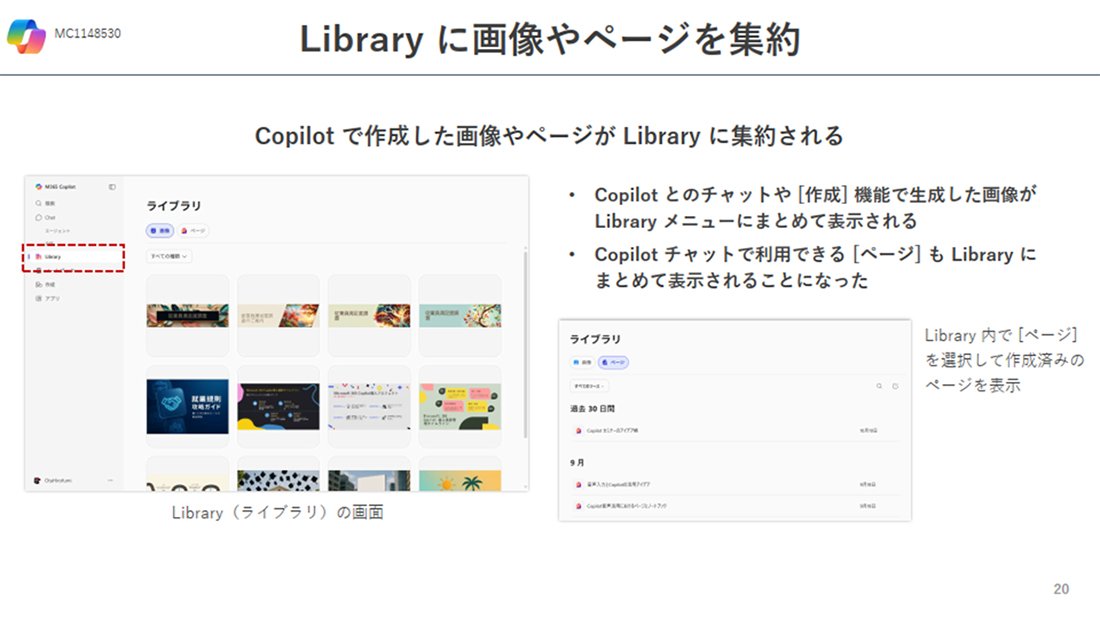Click the M365 Copilot logo in sidebar

39,187
